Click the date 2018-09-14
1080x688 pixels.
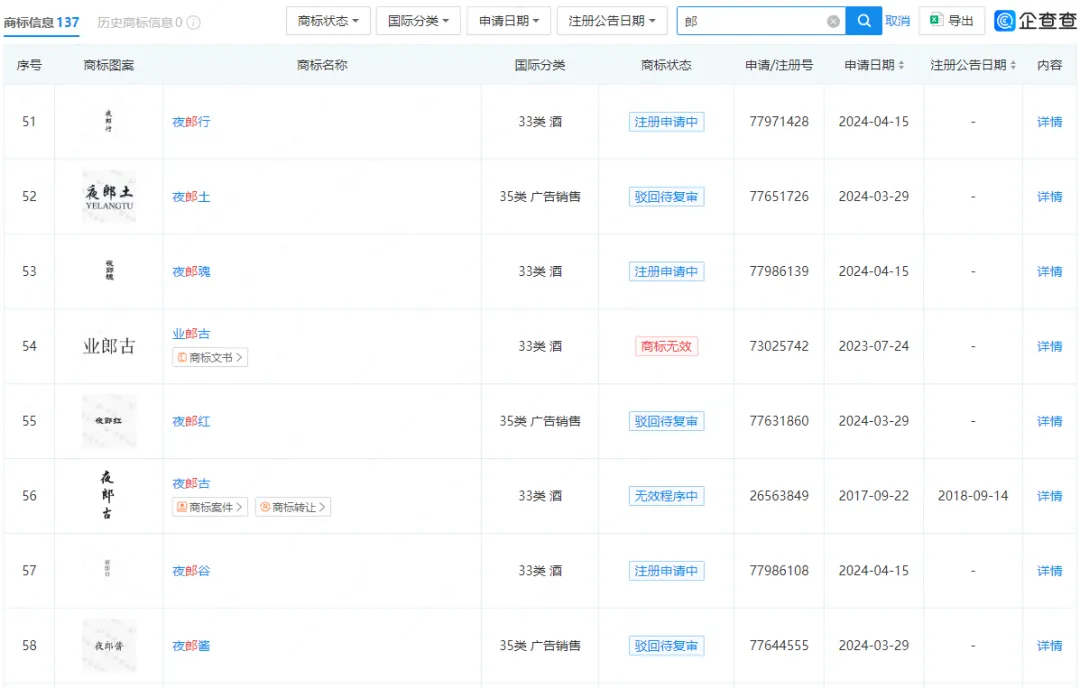pos(973,496)
